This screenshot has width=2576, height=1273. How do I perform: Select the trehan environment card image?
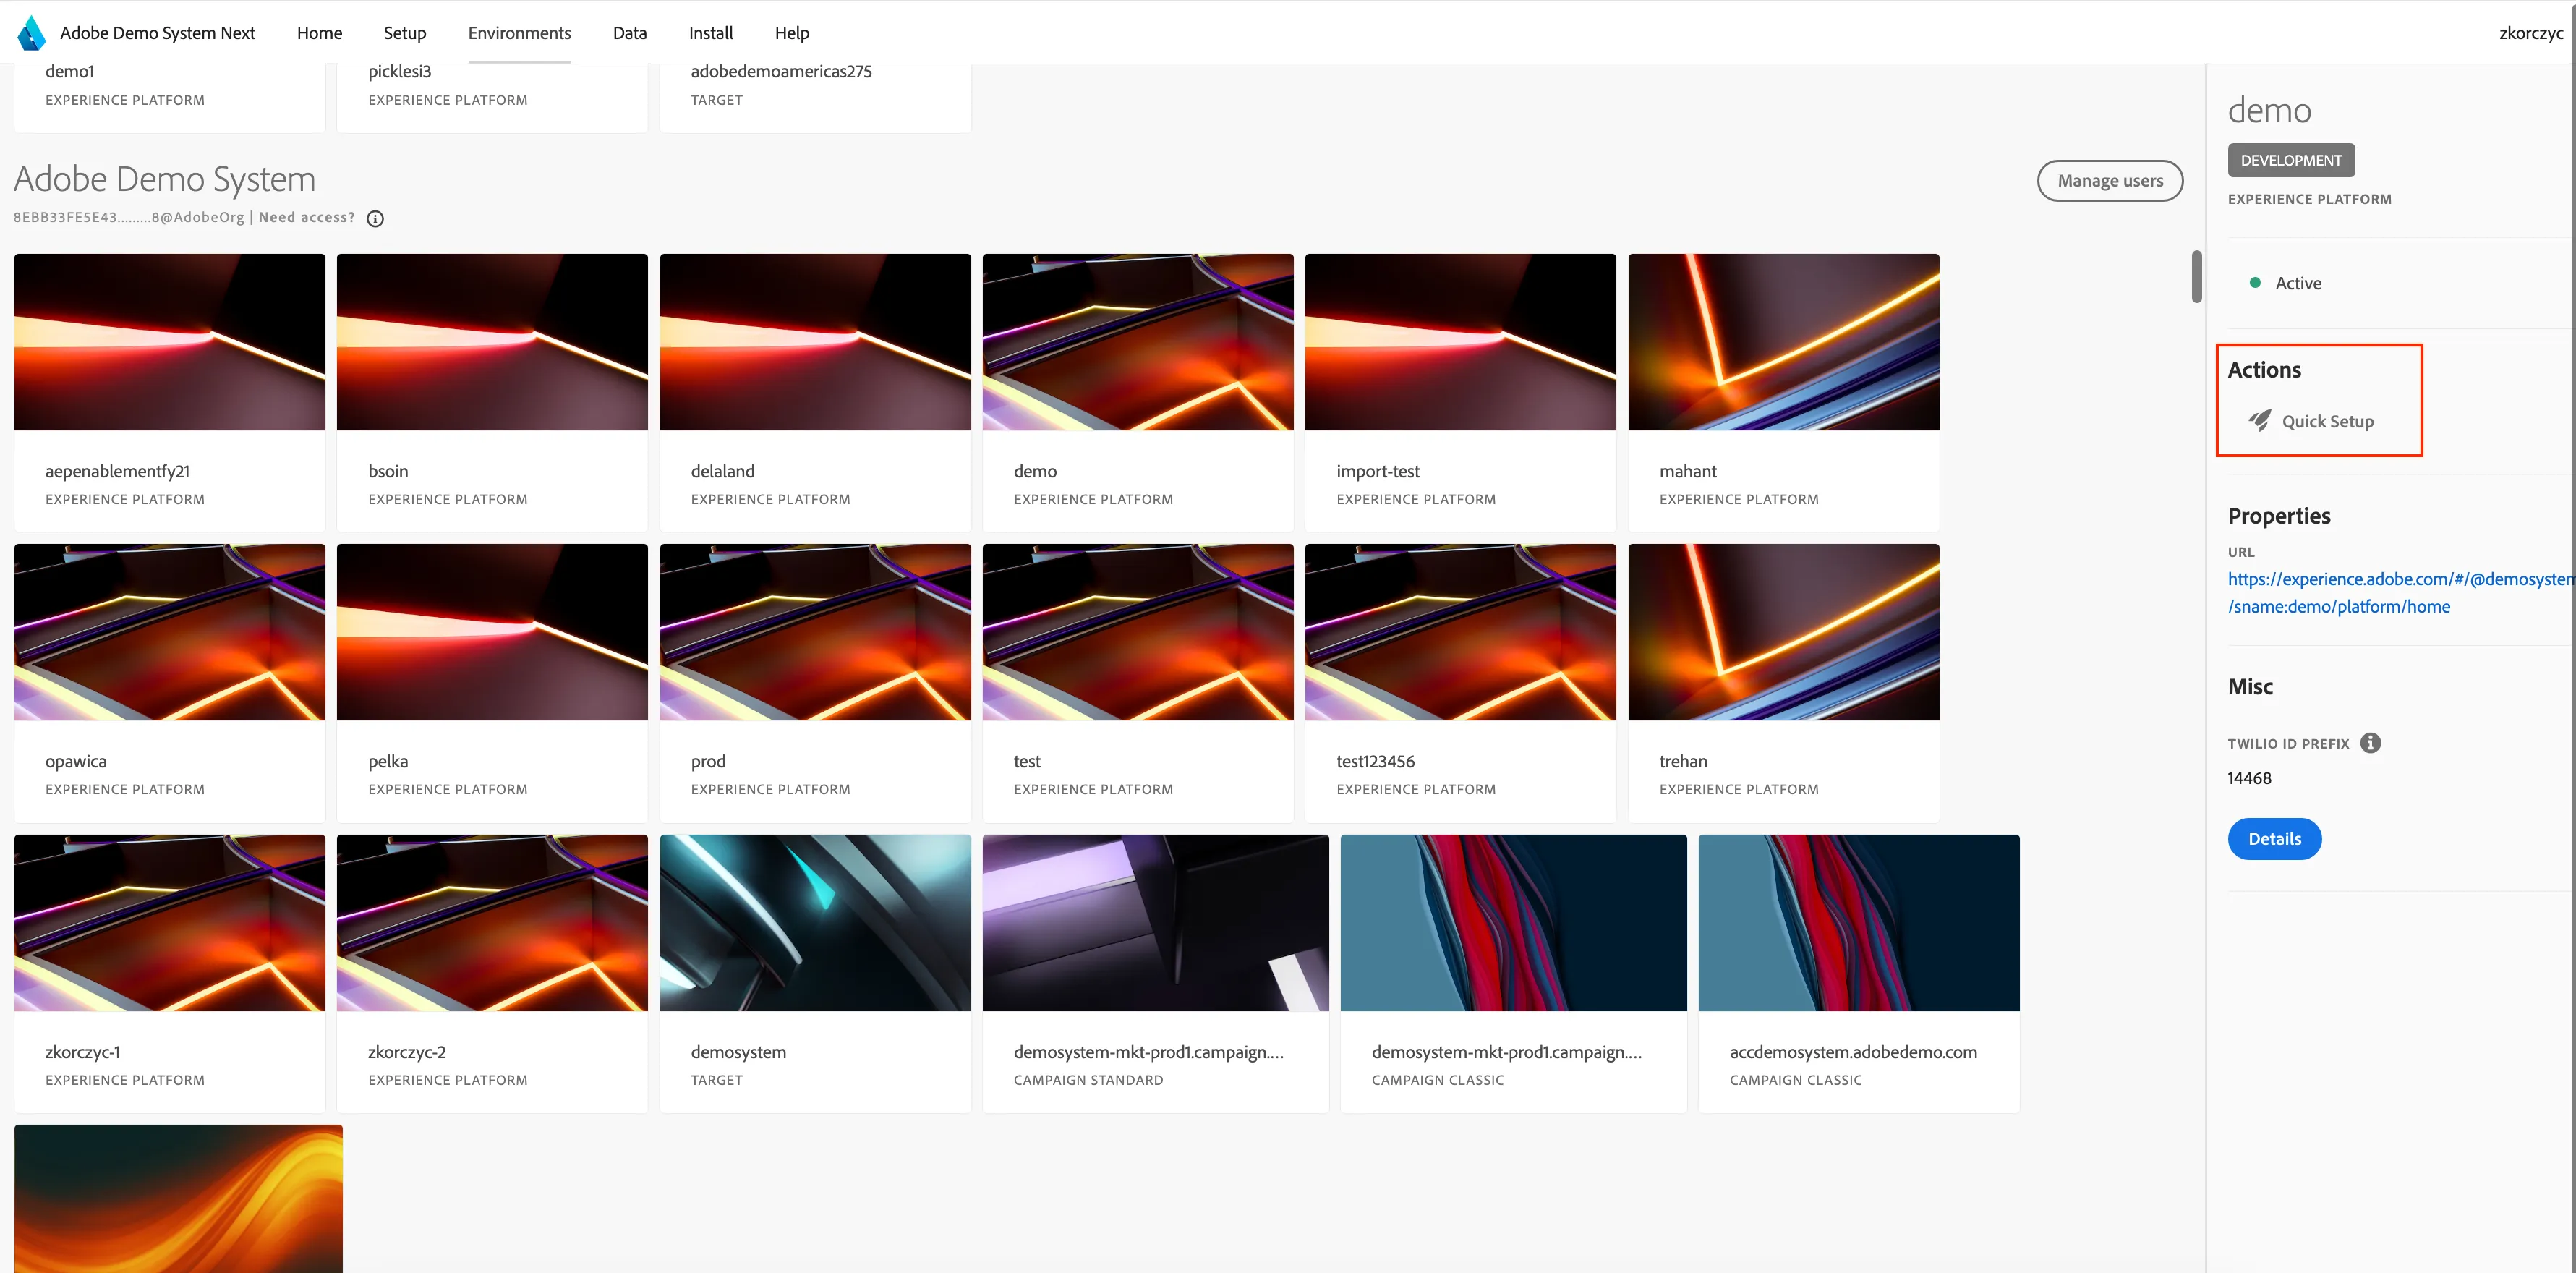click(x=1783, y=632)
